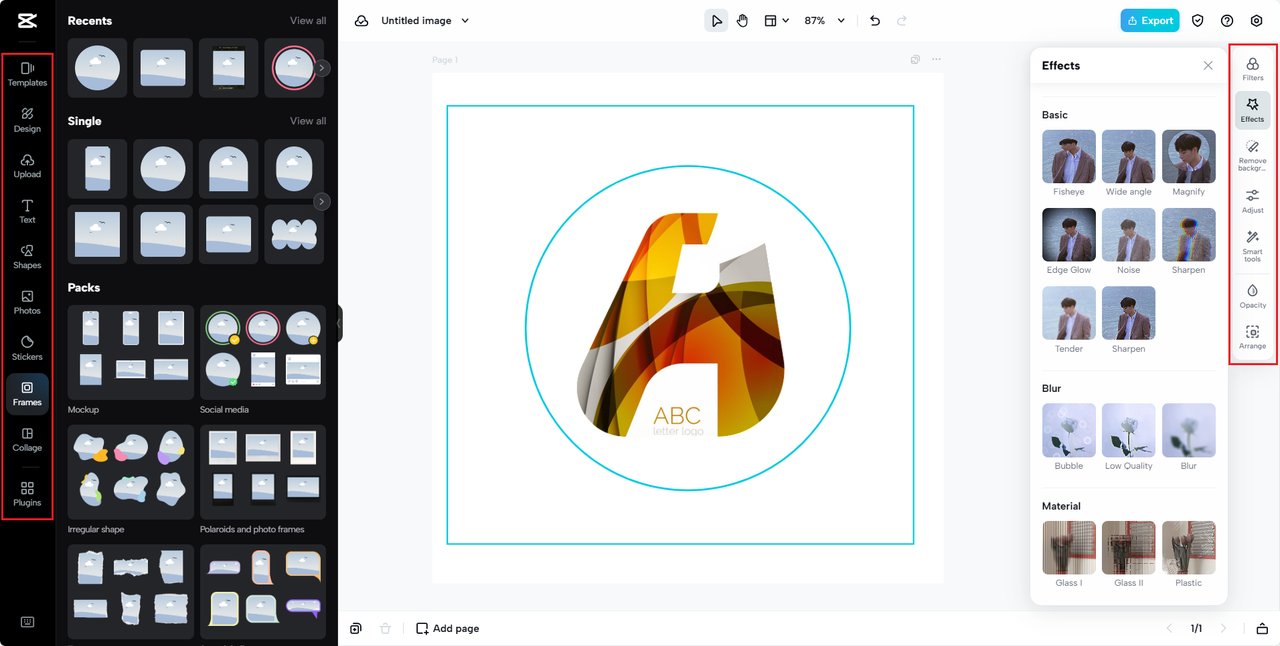Viewport: 1280px width, 646px height.
Task: Select the Effects tool in right toolbar
Action: [x=1252, y=110]
